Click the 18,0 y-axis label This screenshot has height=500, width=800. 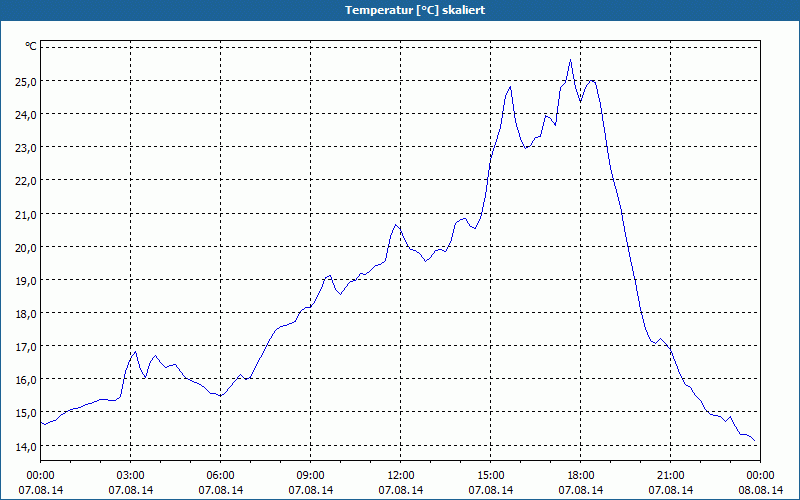(x=27, y=314)
